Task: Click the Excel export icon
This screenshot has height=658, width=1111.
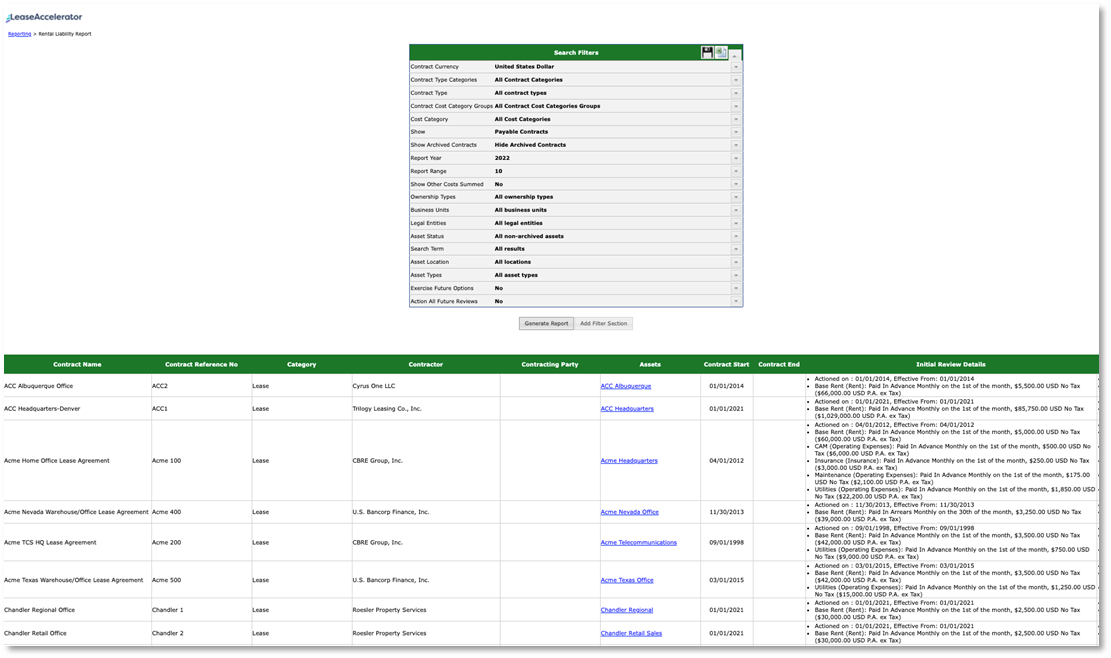Action: tap(721, 52)
